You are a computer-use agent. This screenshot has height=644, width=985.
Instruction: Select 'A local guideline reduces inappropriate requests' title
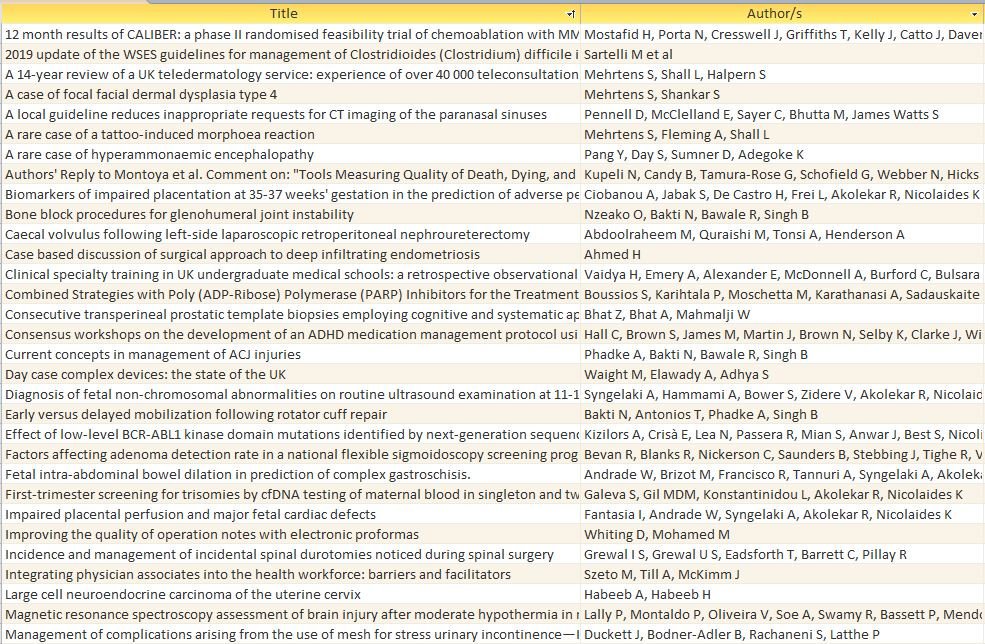click(291, 115)
